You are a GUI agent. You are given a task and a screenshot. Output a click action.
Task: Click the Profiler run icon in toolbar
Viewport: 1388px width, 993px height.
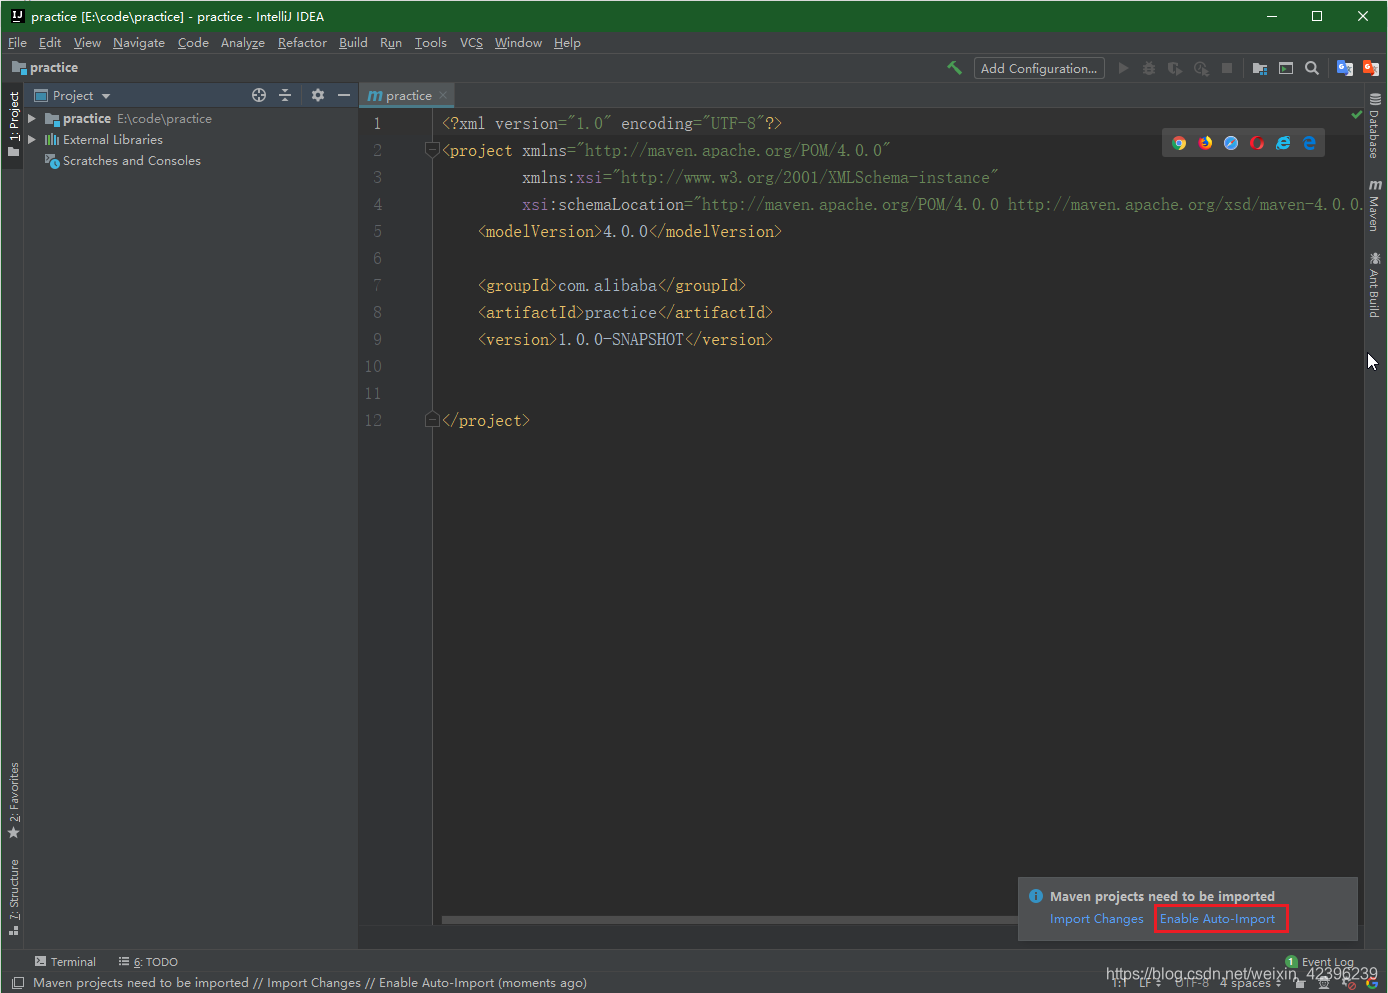tap(1201, 68)
